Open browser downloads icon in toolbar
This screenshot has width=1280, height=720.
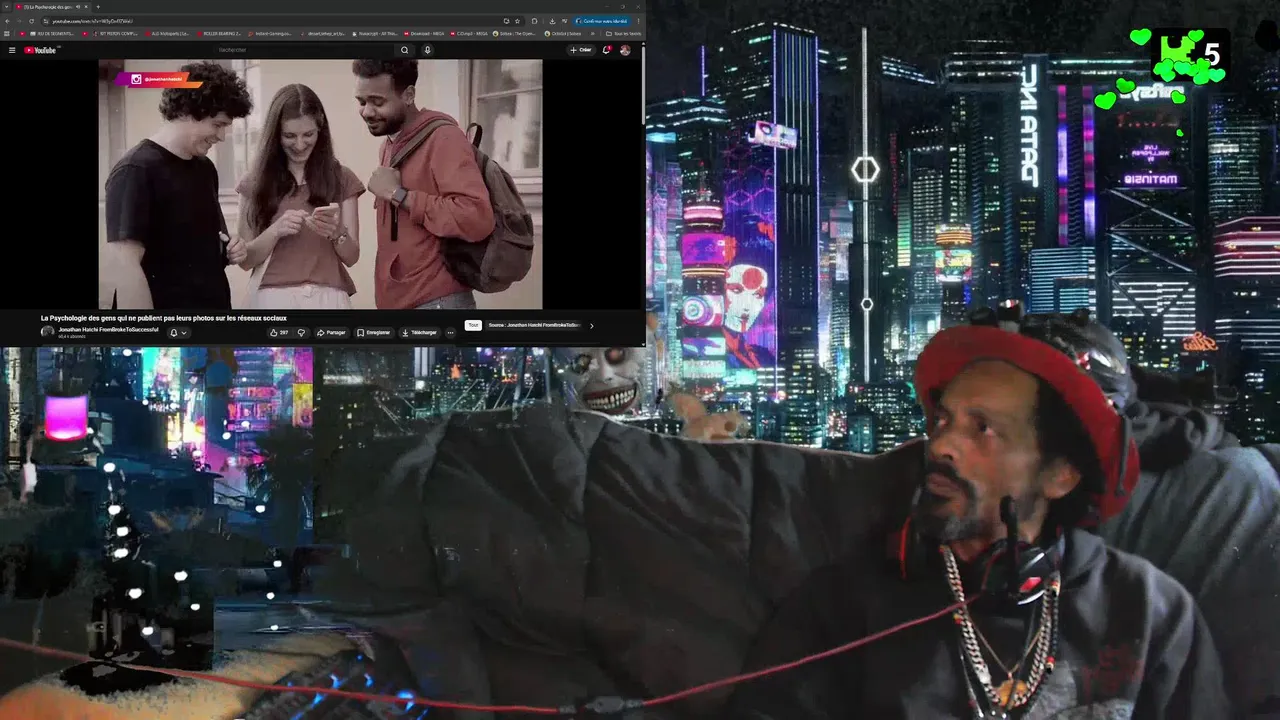click(552, 21)
